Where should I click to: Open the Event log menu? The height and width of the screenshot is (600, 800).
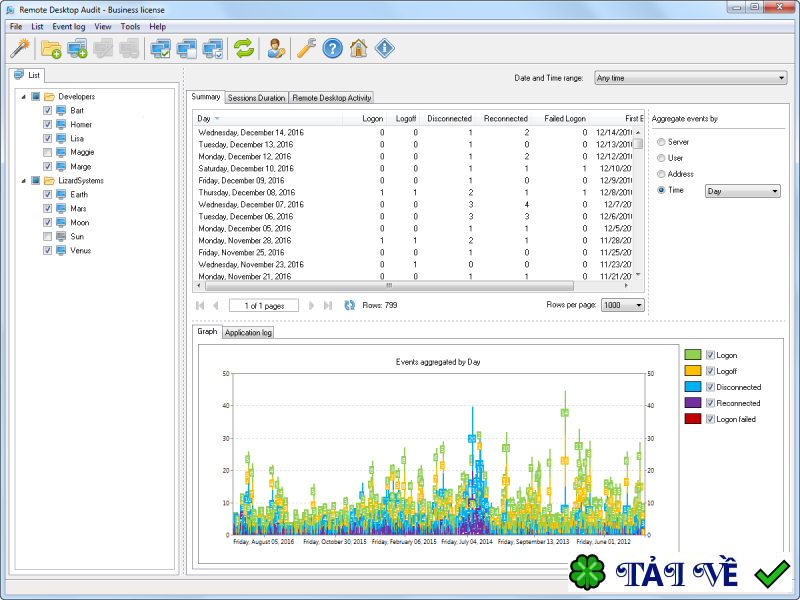[x=69, y=26]
